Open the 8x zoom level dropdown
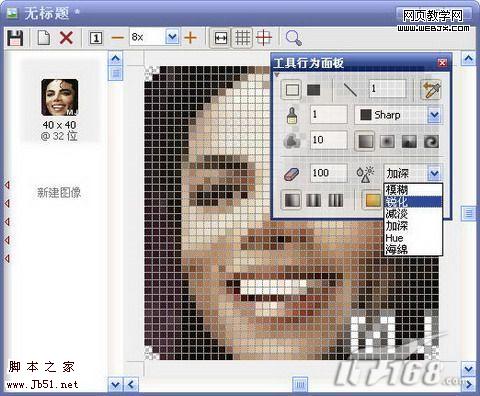Viewport: 480px width, 396px height. tap(172, 37)
